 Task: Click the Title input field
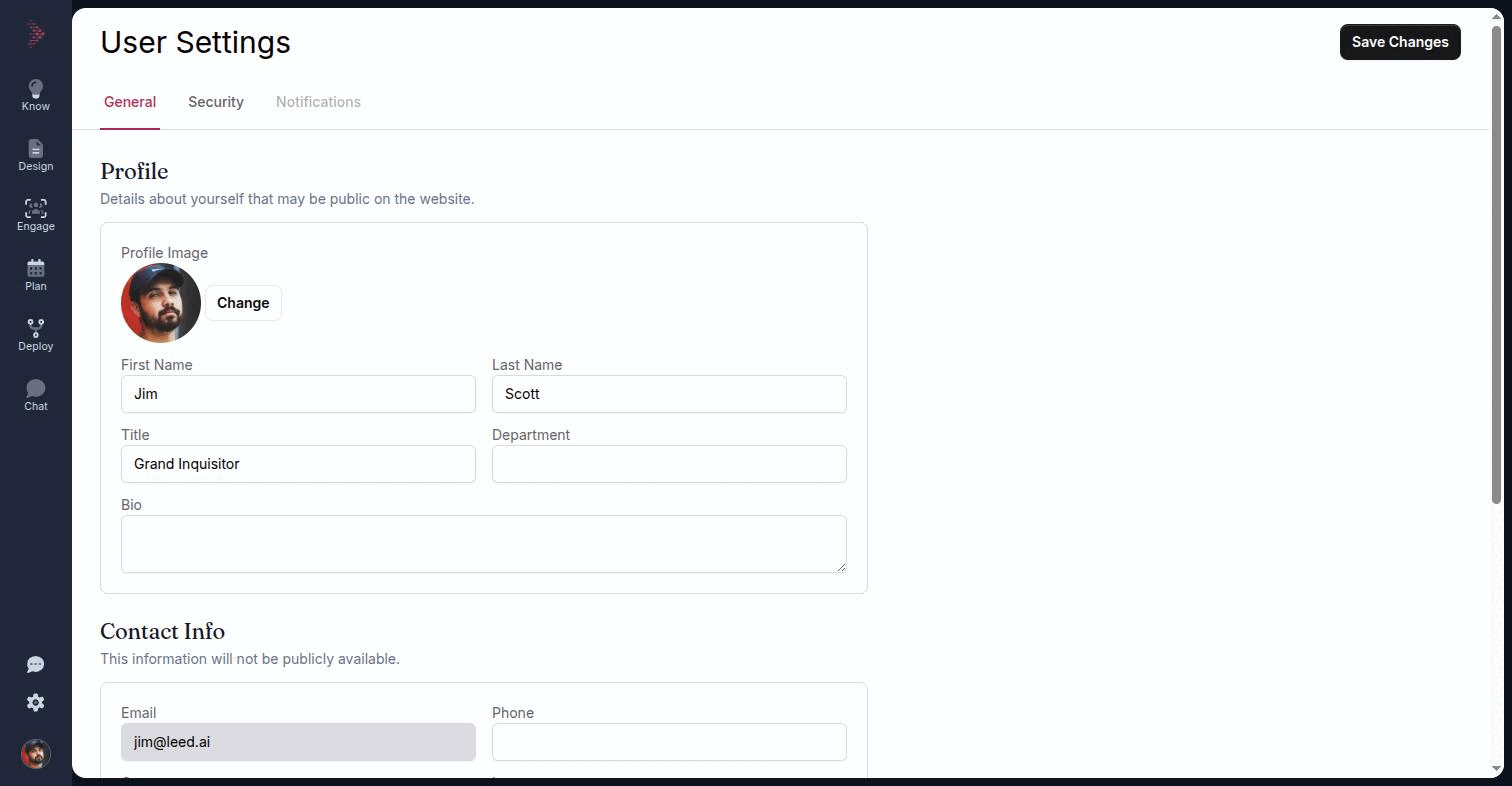298,464
